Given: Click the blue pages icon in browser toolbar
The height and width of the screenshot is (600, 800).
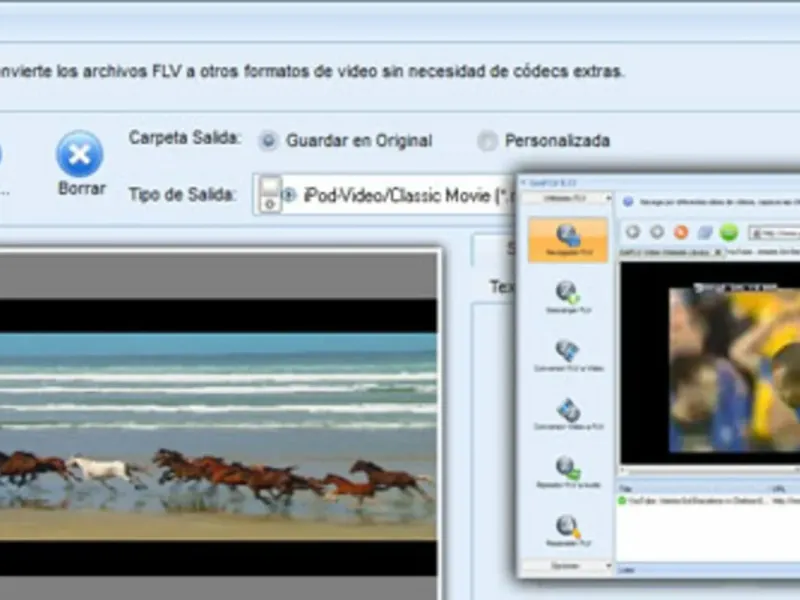Looking at the screenshot, I should (705, 233).
